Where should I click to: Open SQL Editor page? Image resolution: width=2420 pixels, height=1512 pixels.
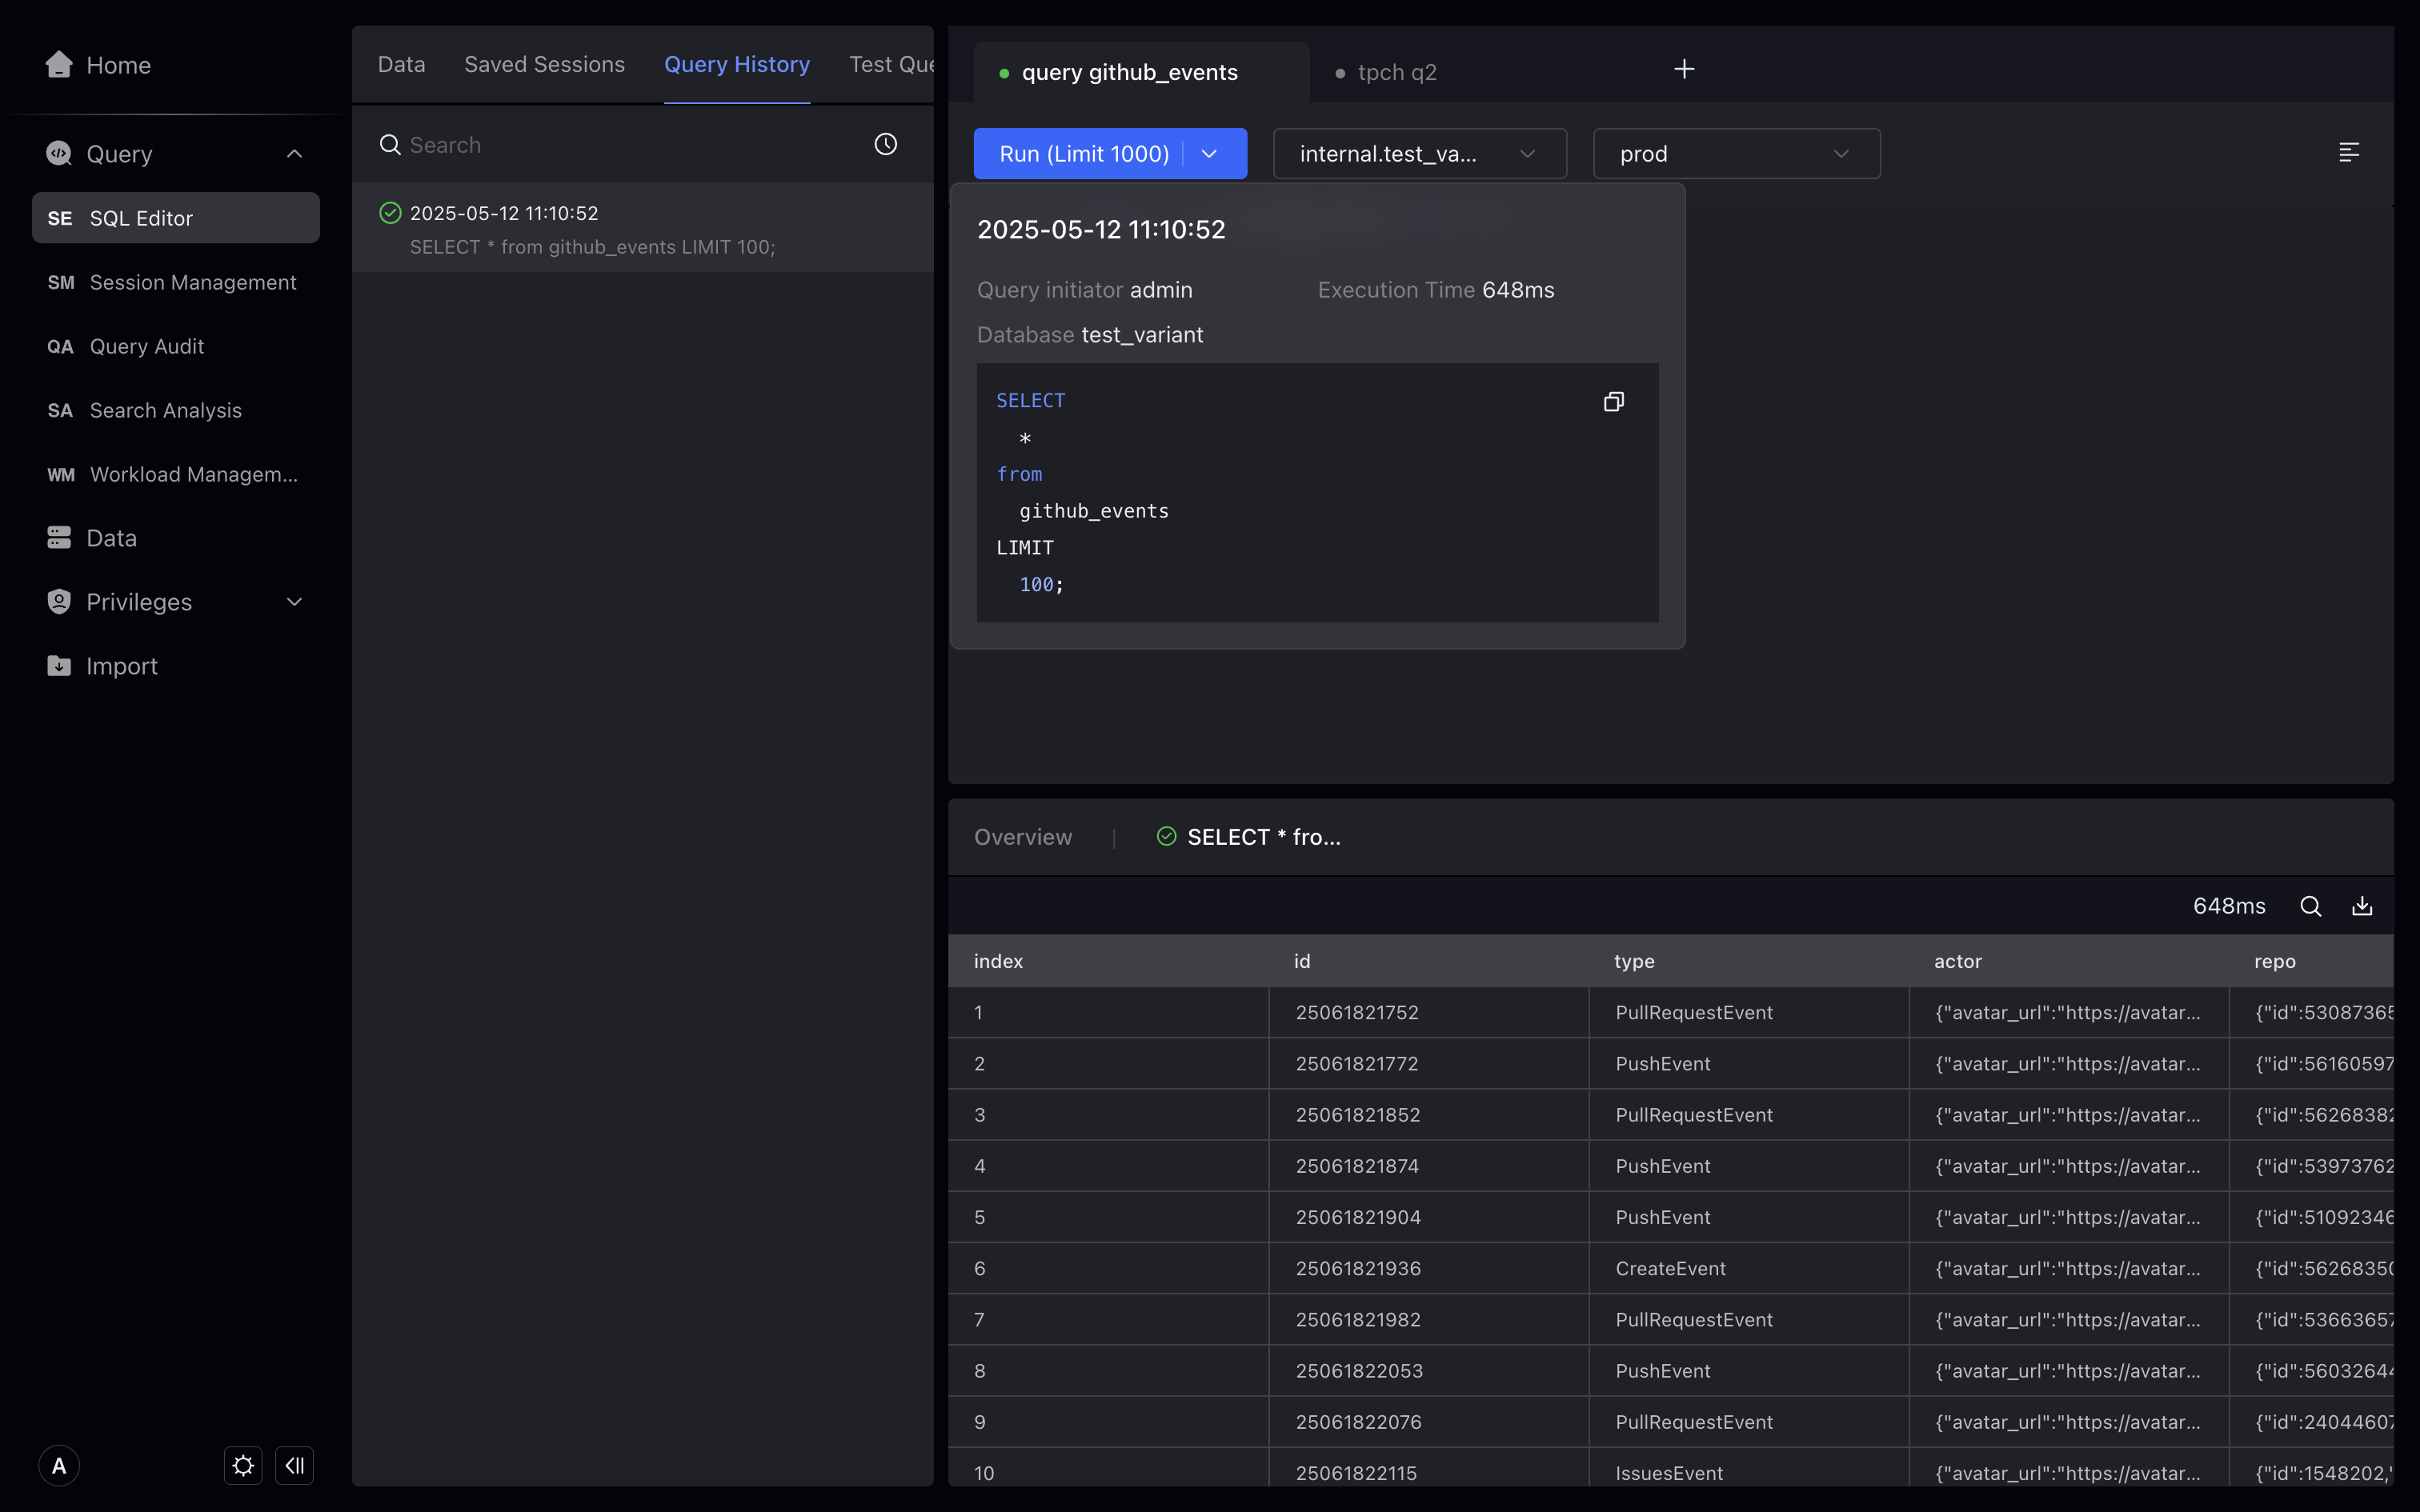click(x=176, y=218)
